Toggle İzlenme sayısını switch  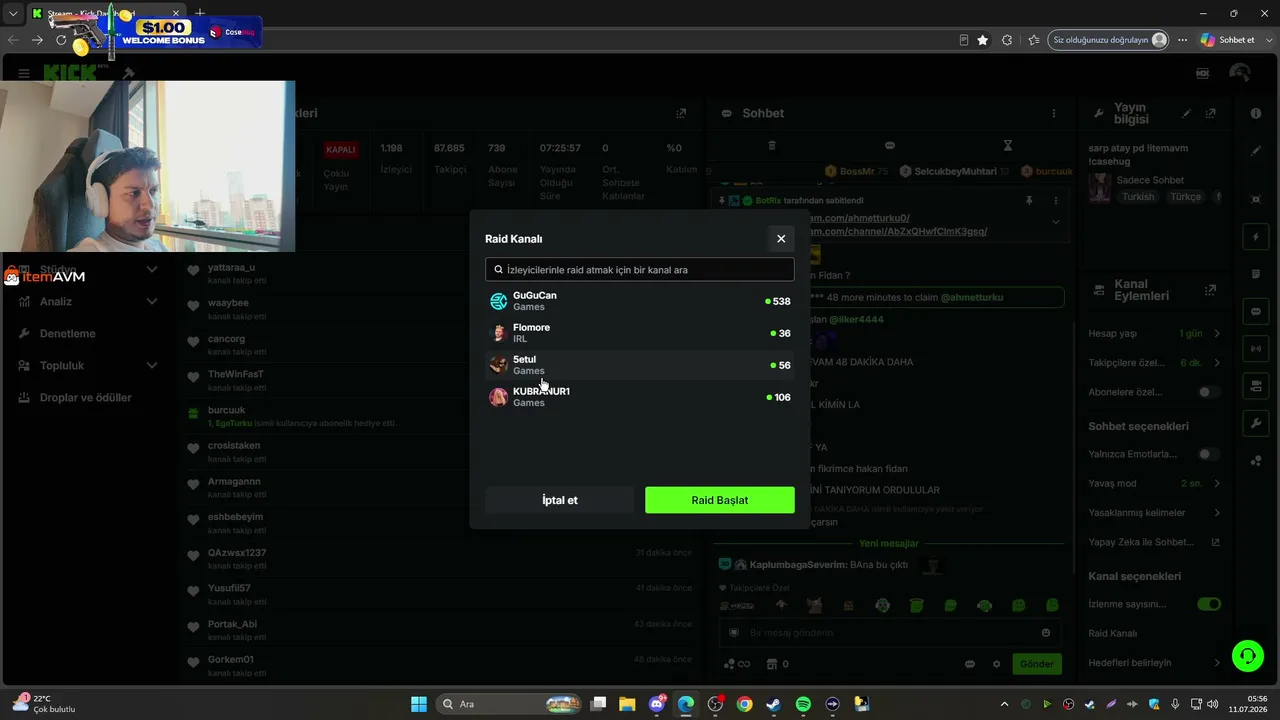[x=1209, y=604]
